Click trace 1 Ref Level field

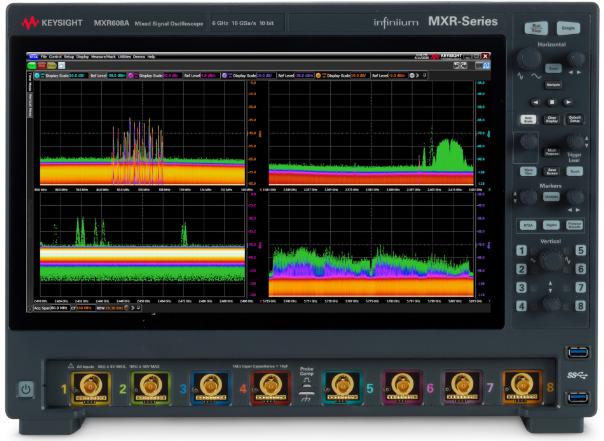[117, 75]
